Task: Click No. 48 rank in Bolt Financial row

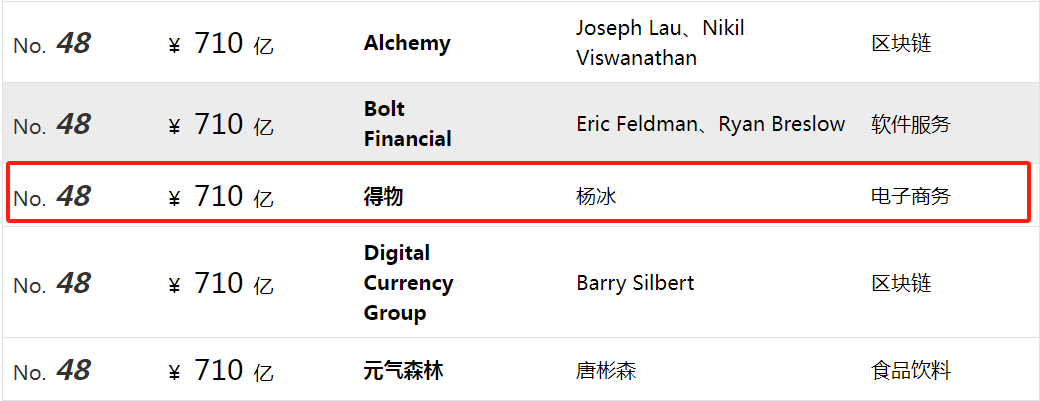Action: coord(52,125)
